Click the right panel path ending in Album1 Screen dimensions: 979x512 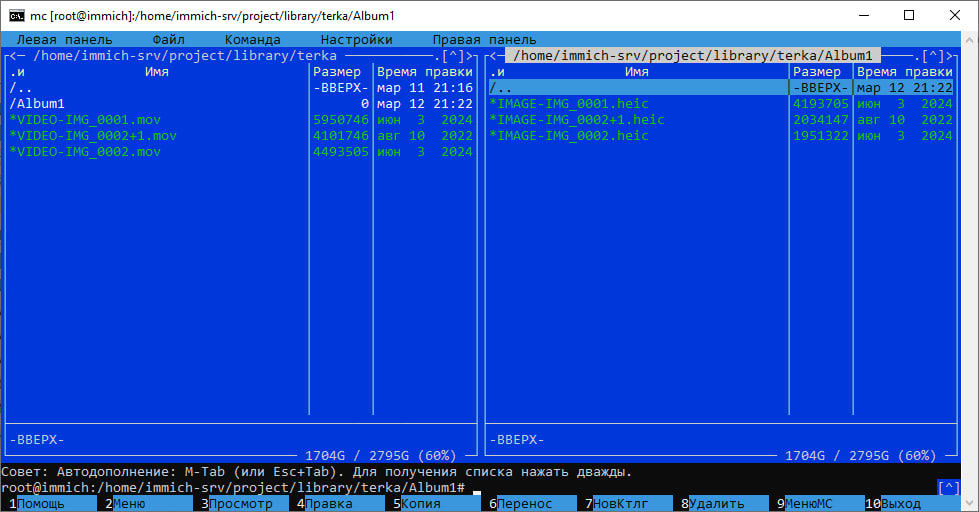click(x=693, y=56)
